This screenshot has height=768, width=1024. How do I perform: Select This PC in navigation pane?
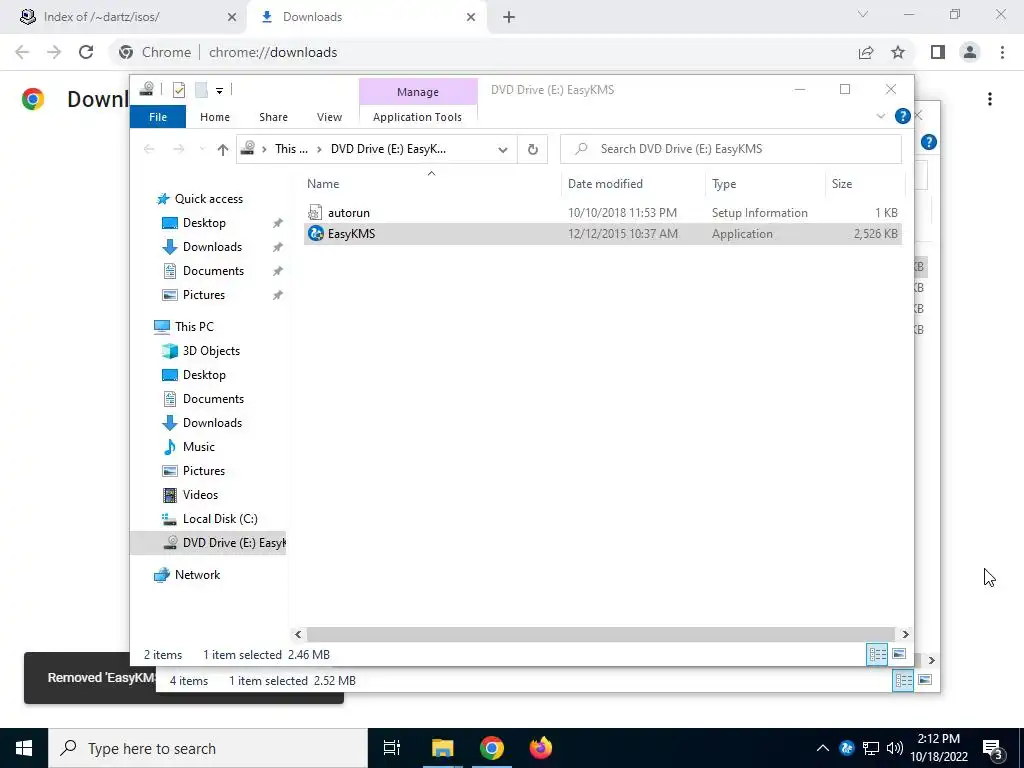[x=194, y=327]
